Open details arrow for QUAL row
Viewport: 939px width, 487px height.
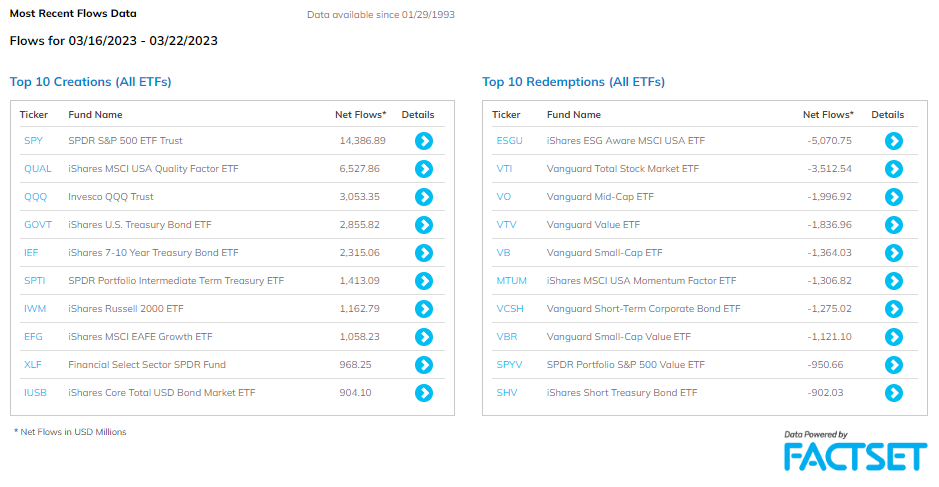point(424,169)
